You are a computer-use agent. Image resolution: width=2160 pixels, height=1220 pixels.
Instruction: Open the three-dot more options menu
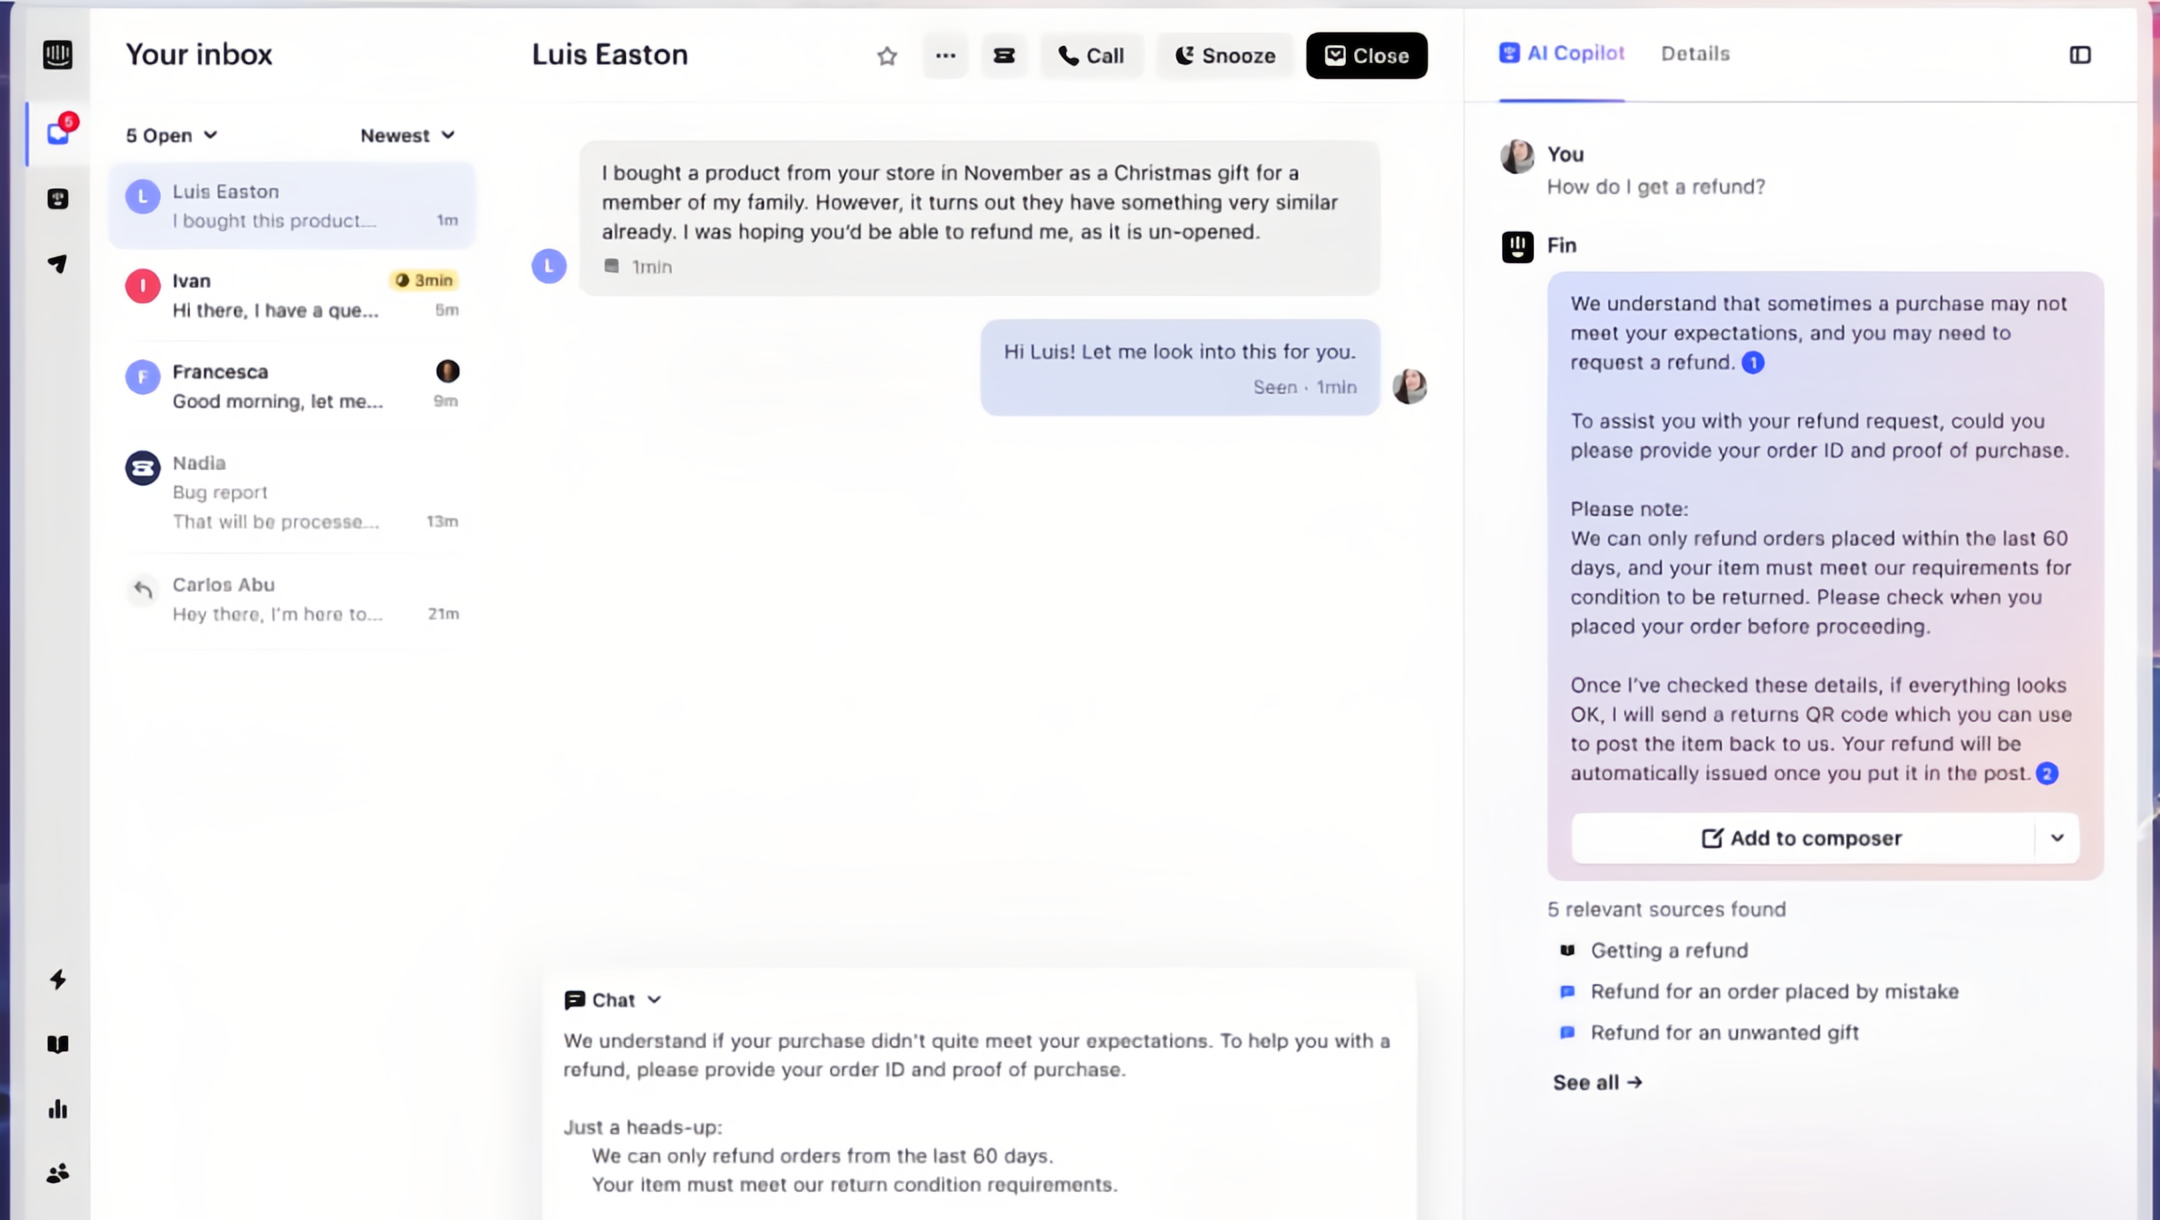click(x=945, y=56)
